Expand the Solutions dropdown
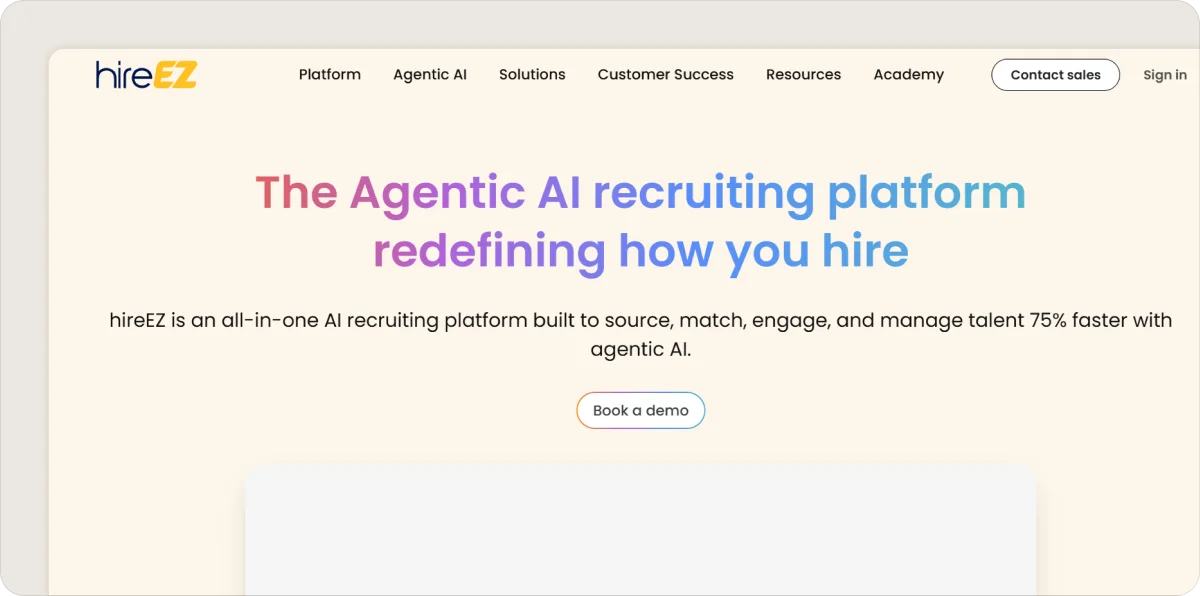Image resolution: width=1200 pixels, height=596 pixels. [x=531, y=74]
